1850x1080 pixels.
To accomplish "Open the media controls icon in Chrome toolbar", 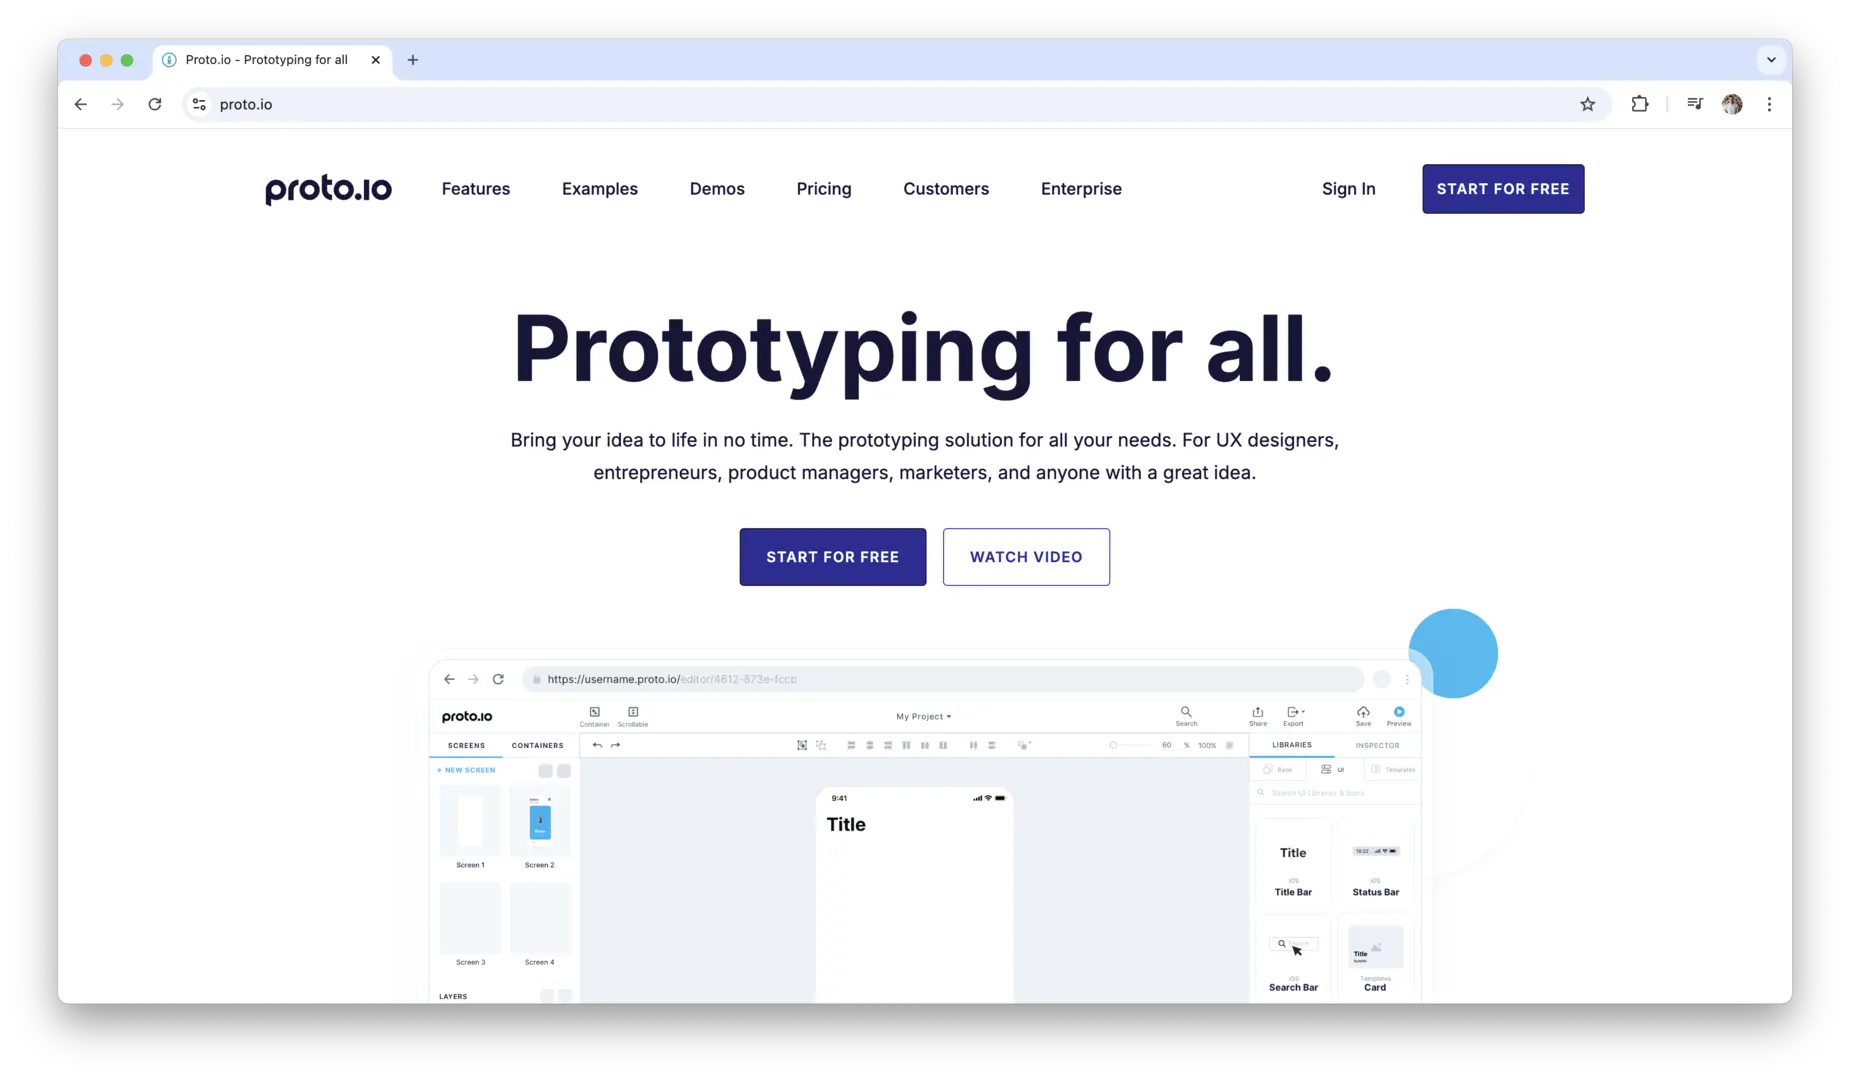I will pyautogui.click(x=1695, y=104).
